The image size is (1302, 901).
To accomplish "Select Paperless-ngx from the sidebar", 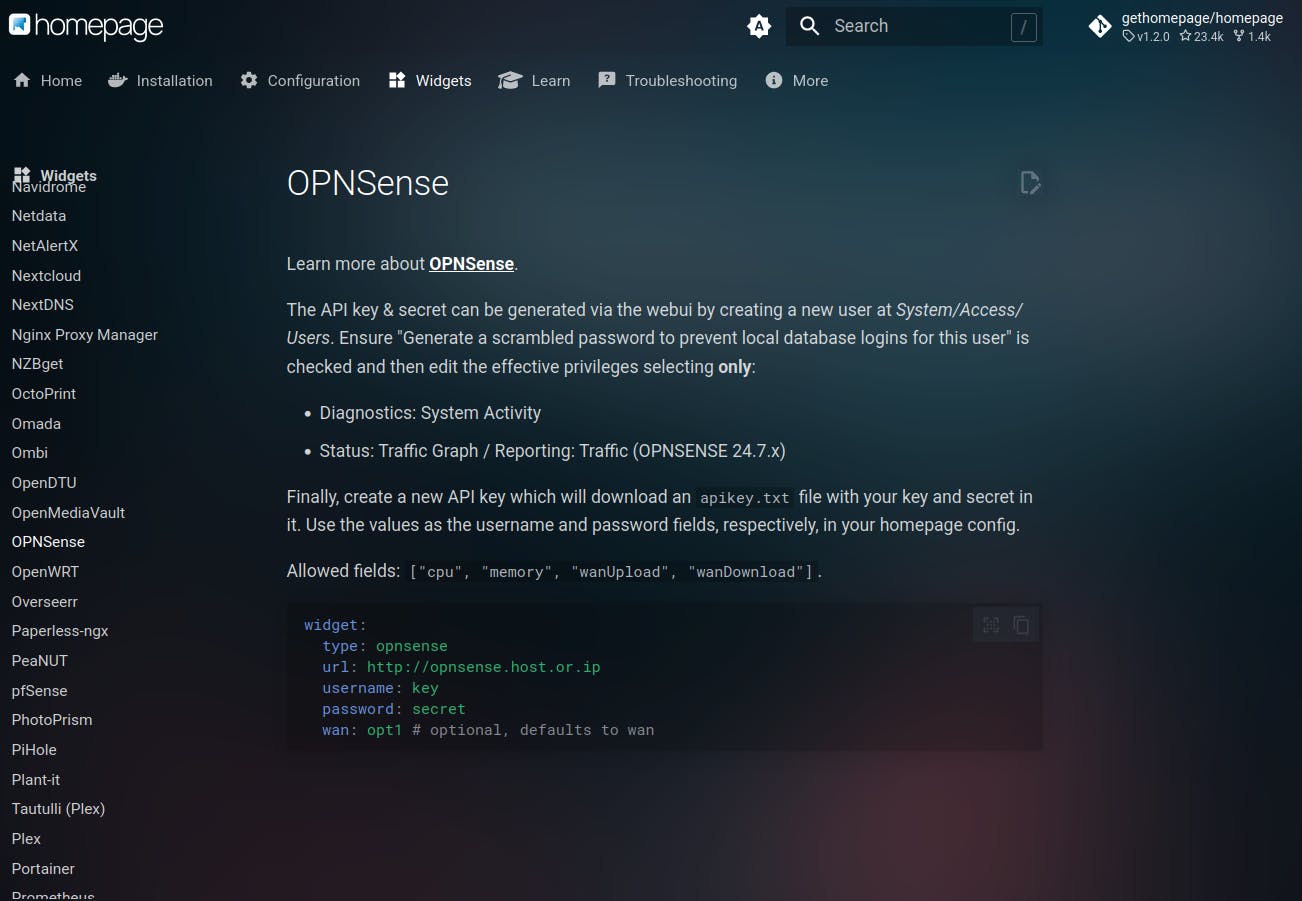I will point(60,631).
